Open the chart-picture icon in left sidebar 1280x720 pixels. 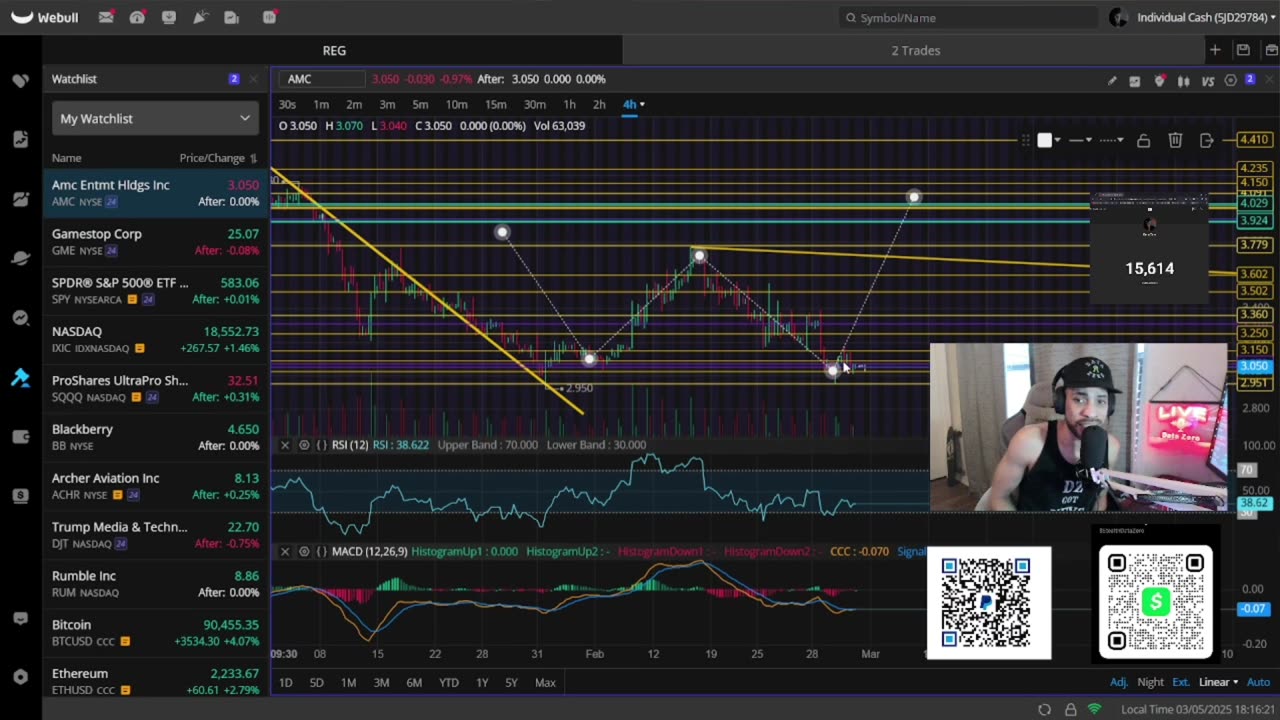point(20,199)
